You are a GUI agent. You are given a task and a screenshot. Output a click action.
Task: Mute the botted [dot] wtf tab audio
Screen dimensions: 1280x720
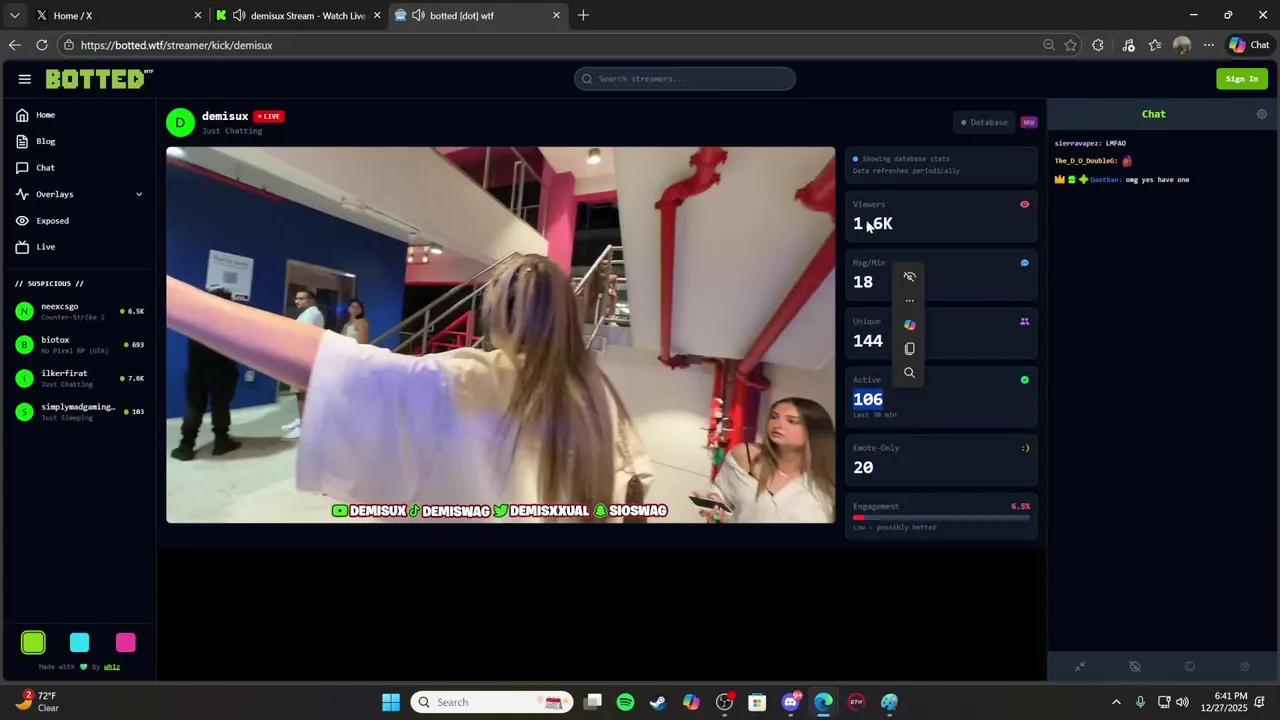418,15
